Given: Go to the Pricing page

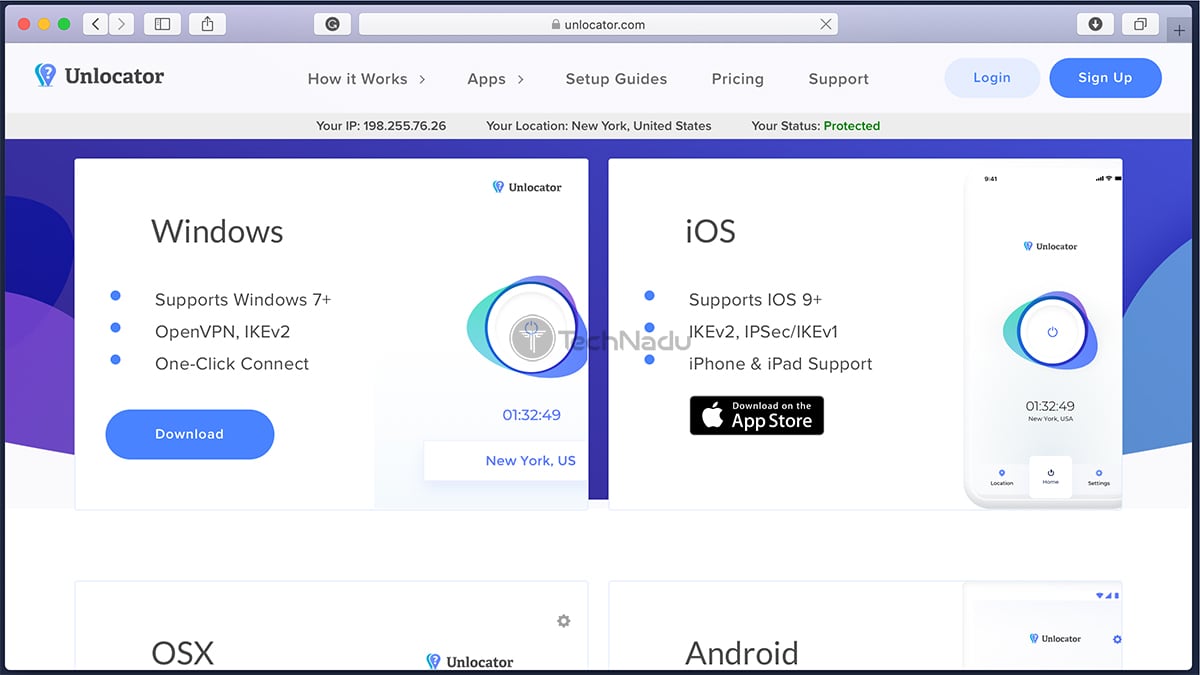Looking at the screenshot, I should tap(737, 79).
